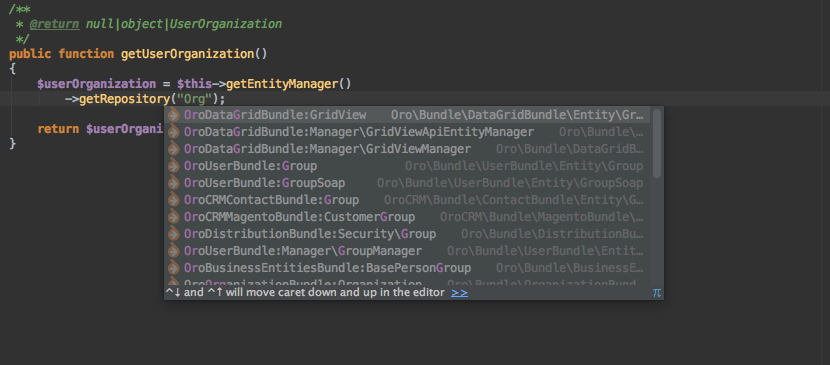Screen dimensions: 830x365
Task: Click Oro\Bundle\UserBundle\Entity\Group namespace path
Action: [x=524, y=166]
